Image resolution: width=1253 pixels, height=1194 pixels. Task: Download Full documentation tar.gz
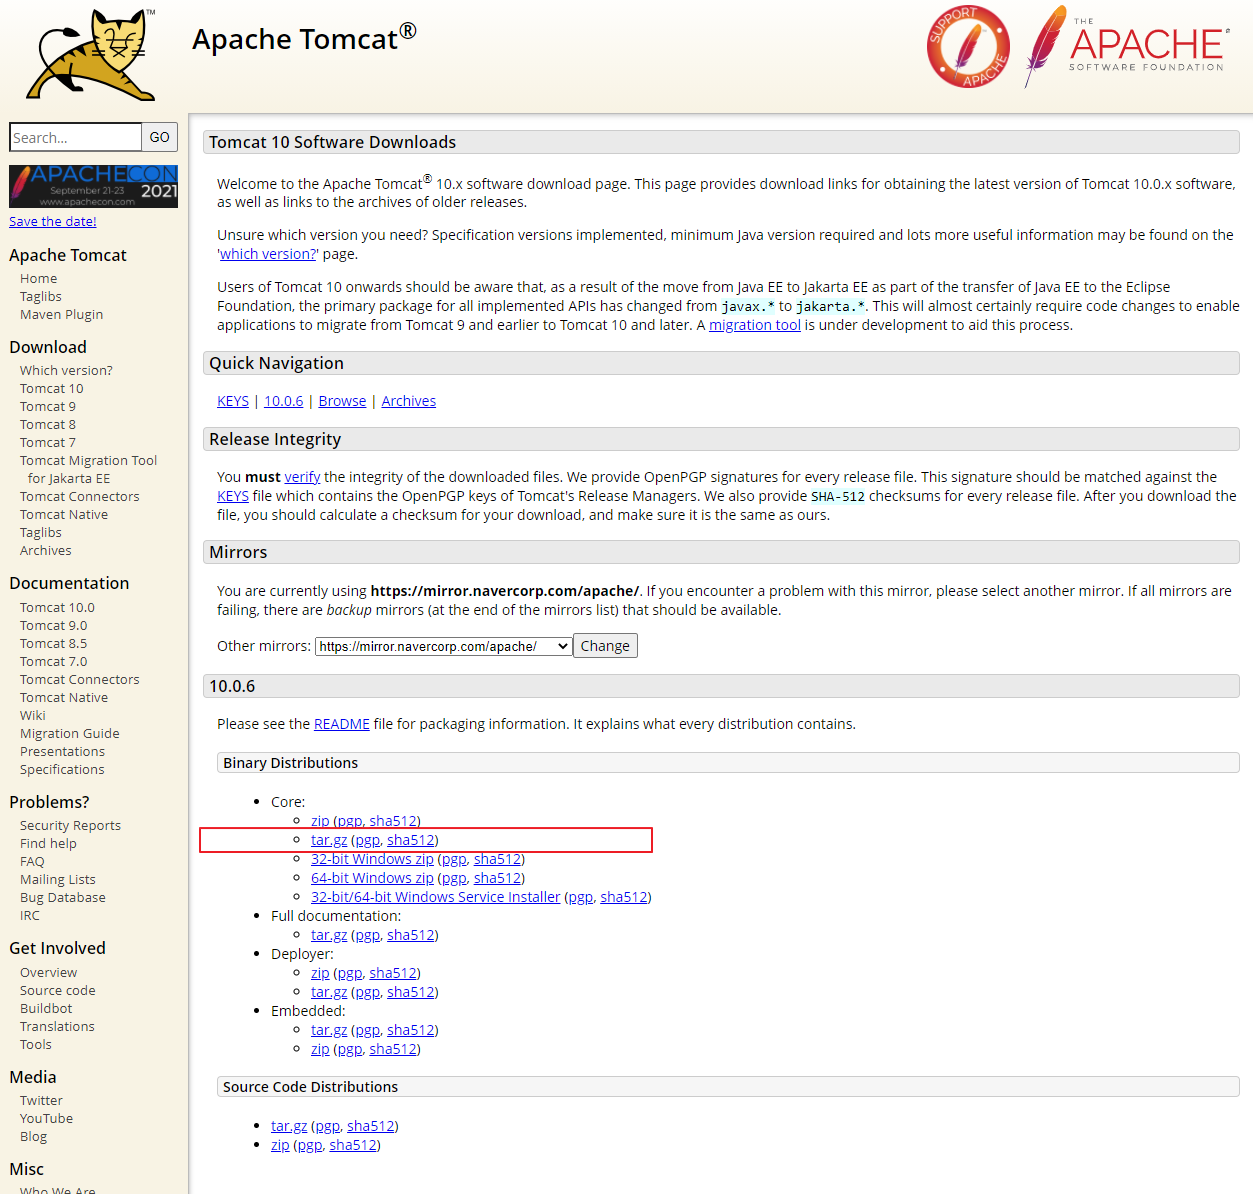coord(329,935)
